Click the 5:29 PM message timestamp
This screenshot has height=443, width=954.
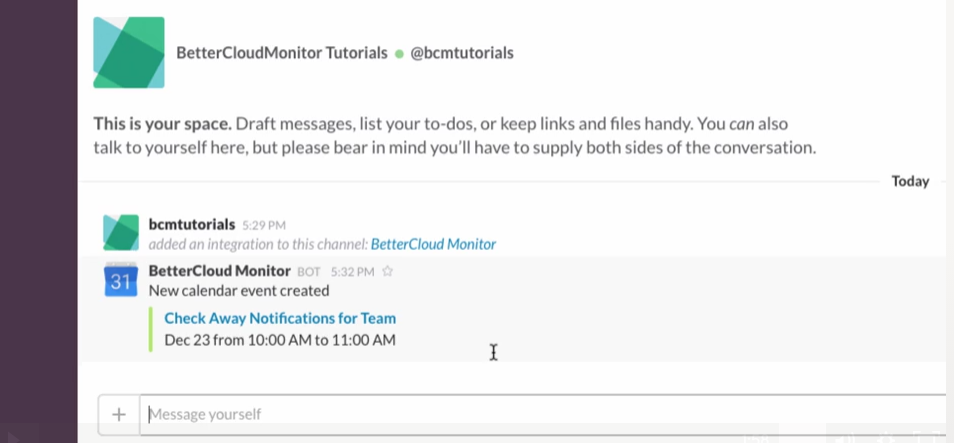pyautogui.click(x=264, y=225)
